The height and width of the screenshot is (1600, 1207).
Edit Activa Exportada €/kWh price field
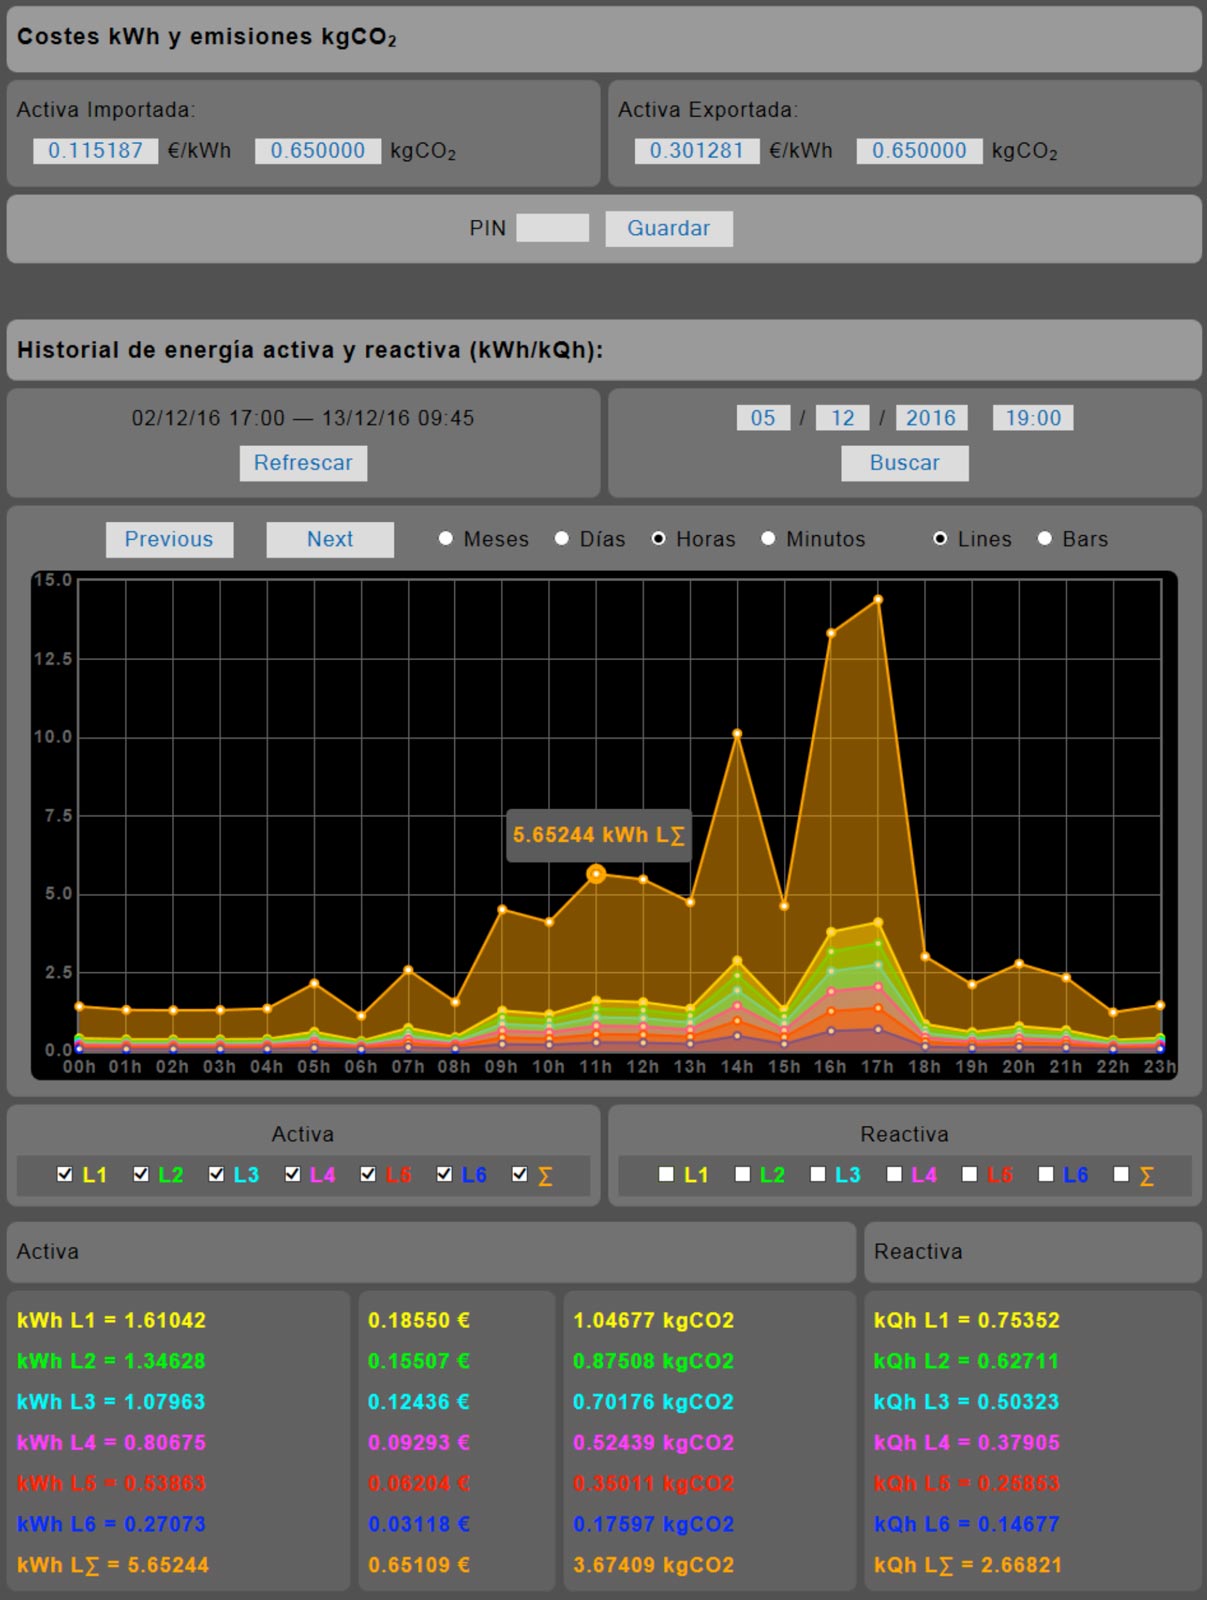[697, 151]
